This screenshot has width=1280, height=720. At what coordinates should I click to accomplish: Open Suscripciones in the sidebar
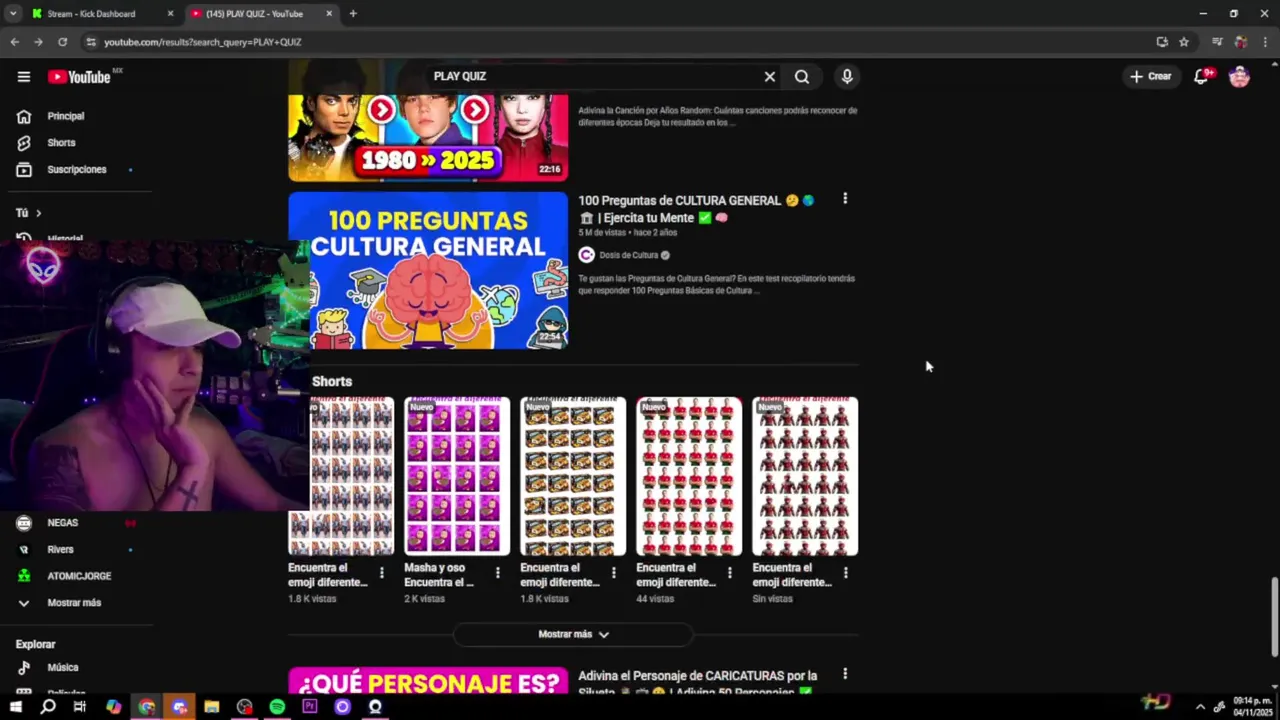click(x=76, y=169)
